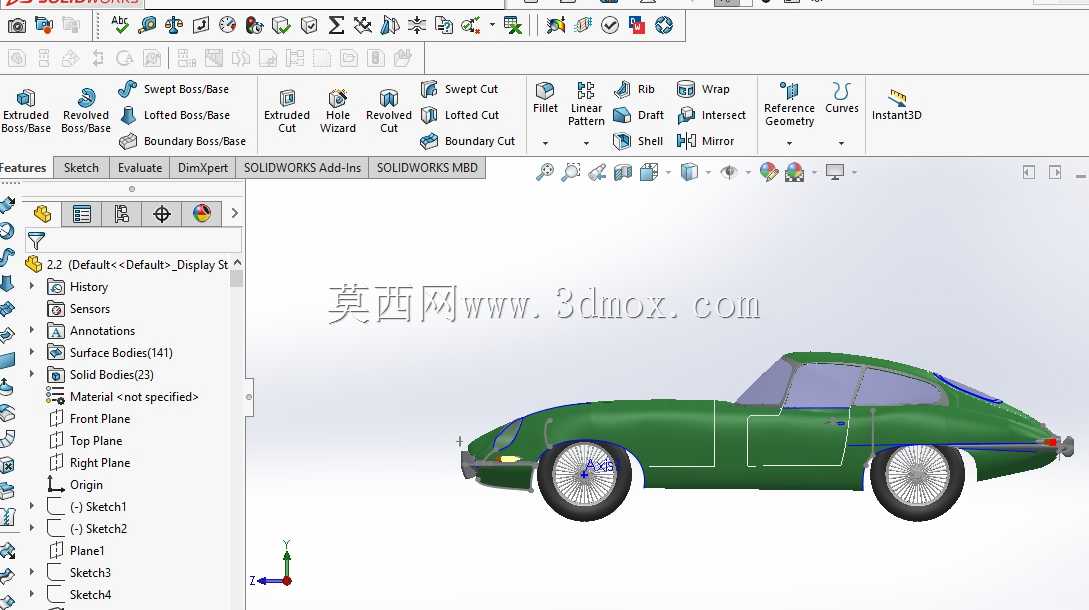
Task: Open the Curves dropdown arrow
Action: [x=841, y=143]
